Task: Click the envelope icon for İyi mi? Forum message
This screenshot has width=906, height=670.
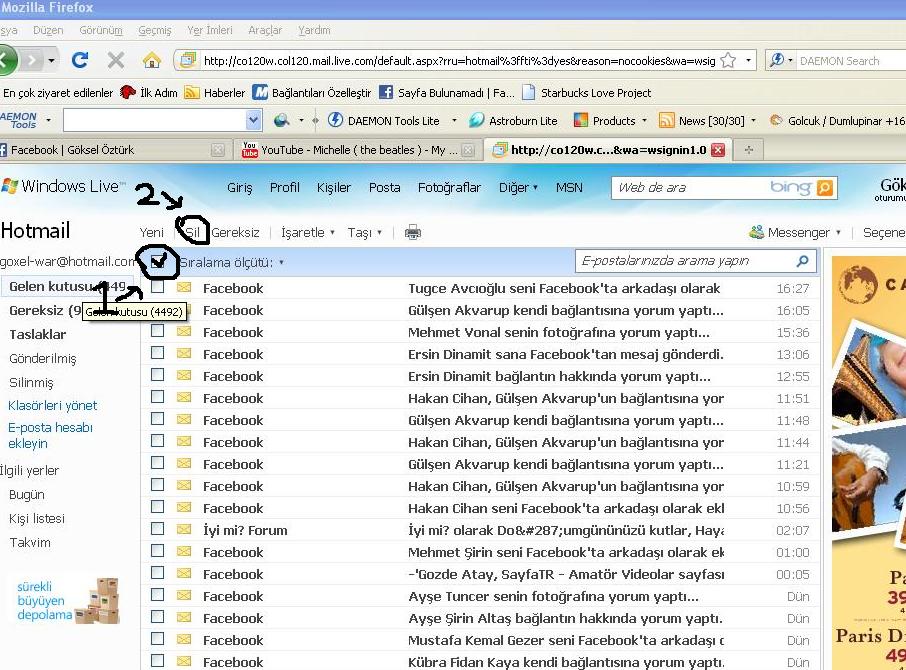Action: point(184,530)
